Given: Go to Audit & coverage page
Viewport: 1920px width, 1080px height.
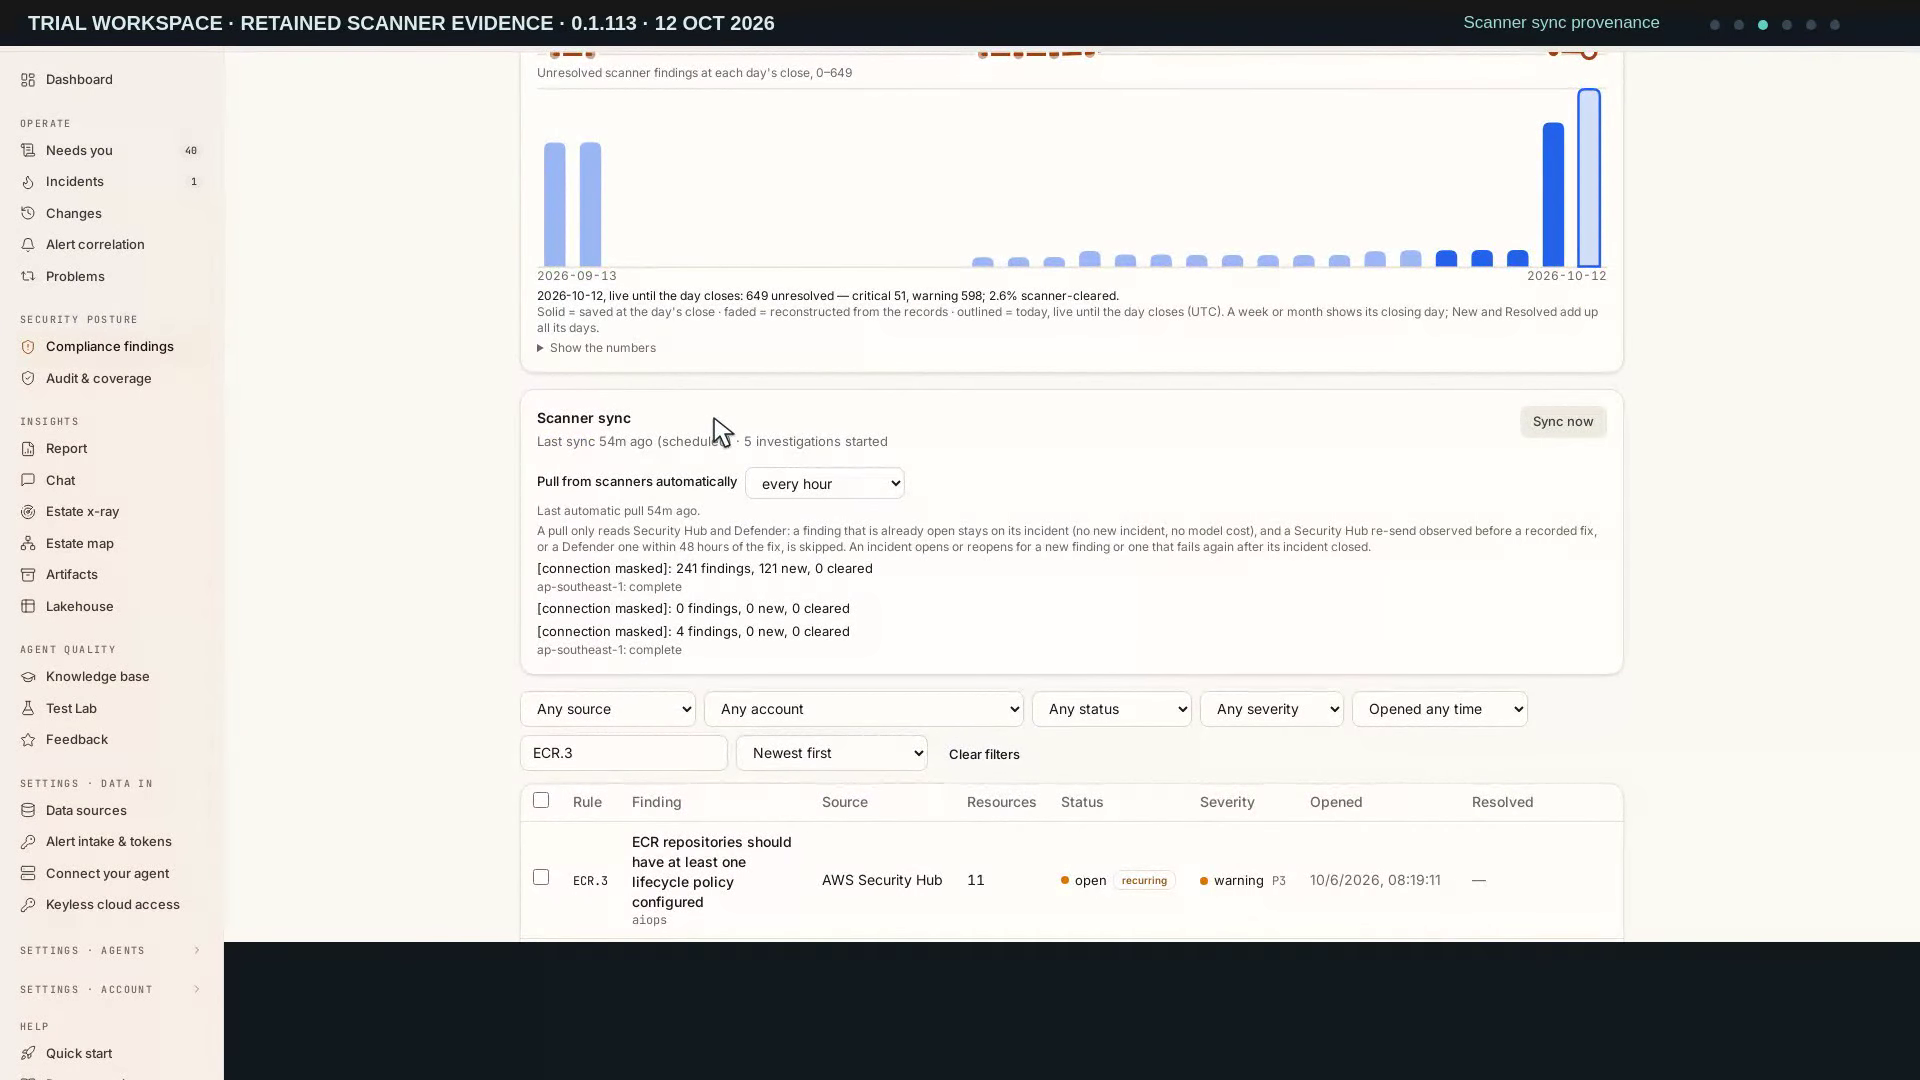Looking at the screenshot, I should [99, 379].
